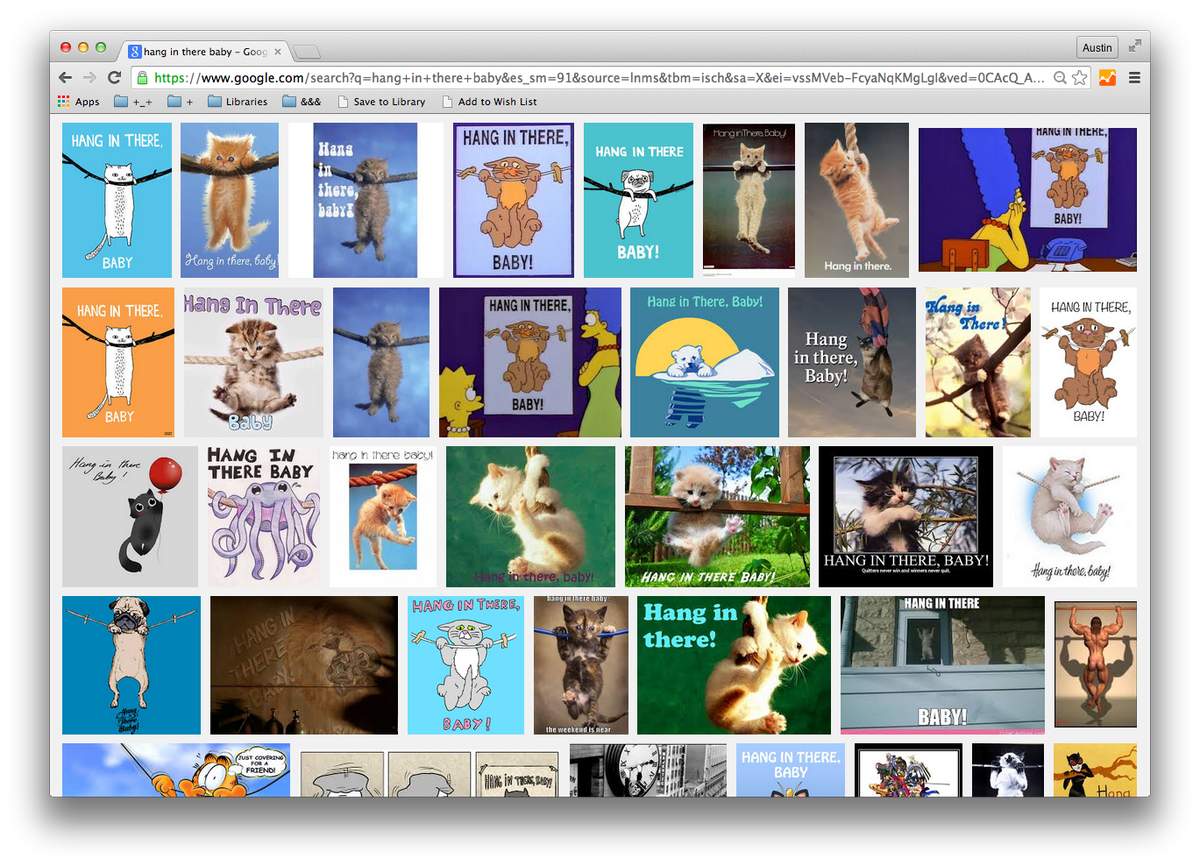Open the Lisa and Marge Simpson poster image

530,362
